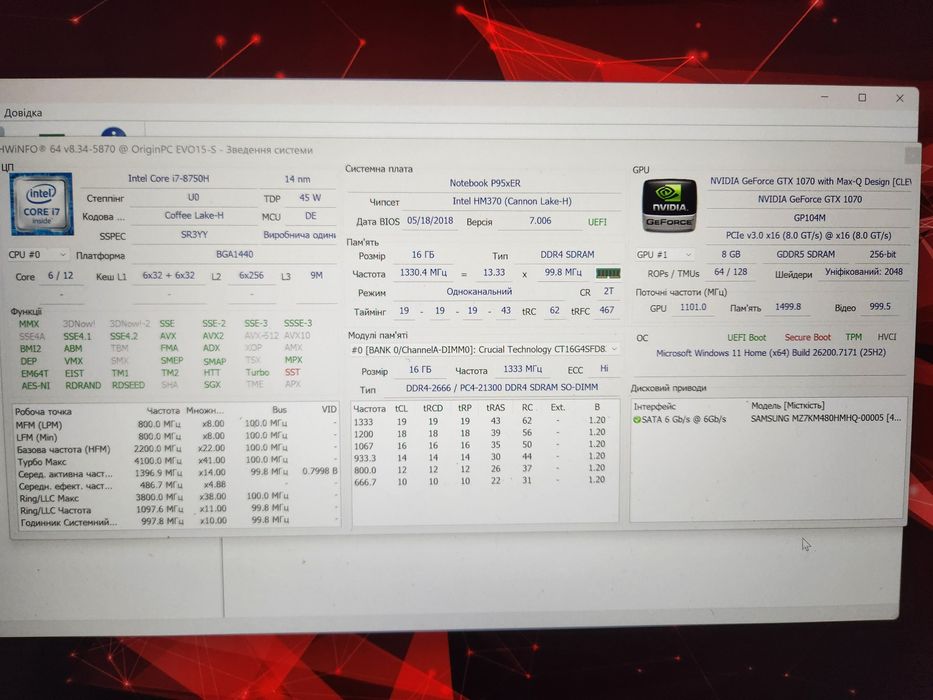The width and height of the screenshot is (933, 700).
Task: Select the Intel Core i7-8750H name field
Action: pyautogui.click(x=168, y=179)
